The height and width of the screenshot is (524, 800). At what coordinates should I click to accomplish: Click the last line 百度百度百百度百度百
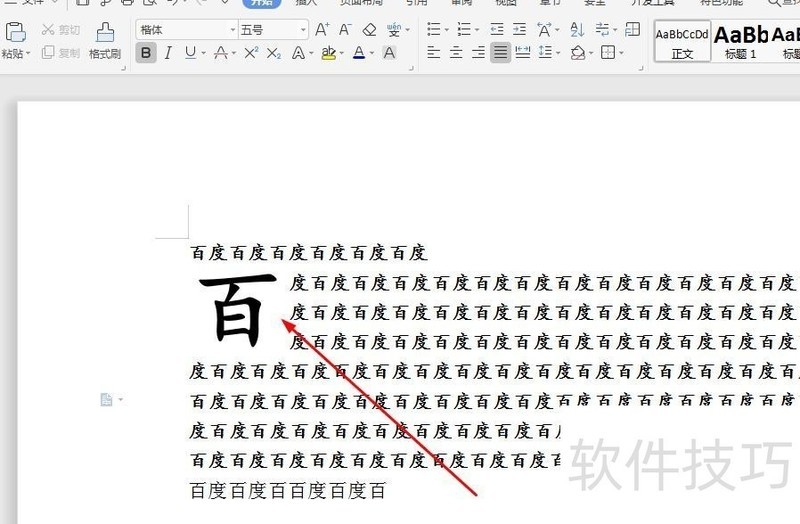point(288,491)
